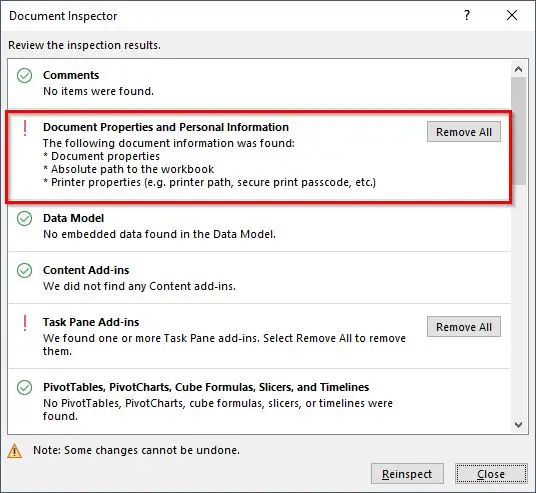Click the red exclamation icon for Task Pane Add-ins
The height and width of the screenshot is (493, 536).
pos(25,323)
